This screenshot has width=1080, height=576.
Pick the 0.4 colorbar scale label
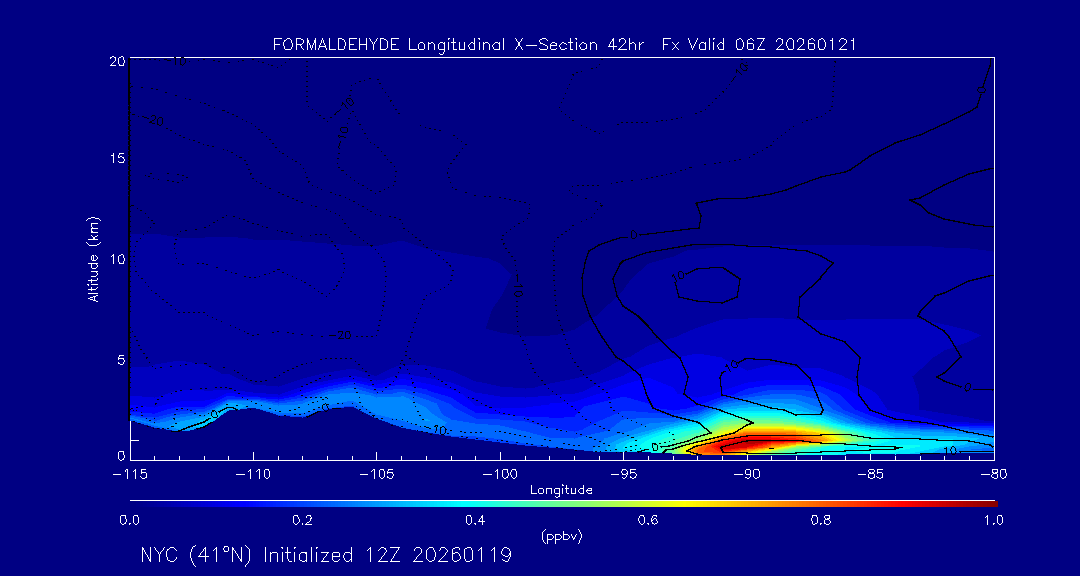475,520
